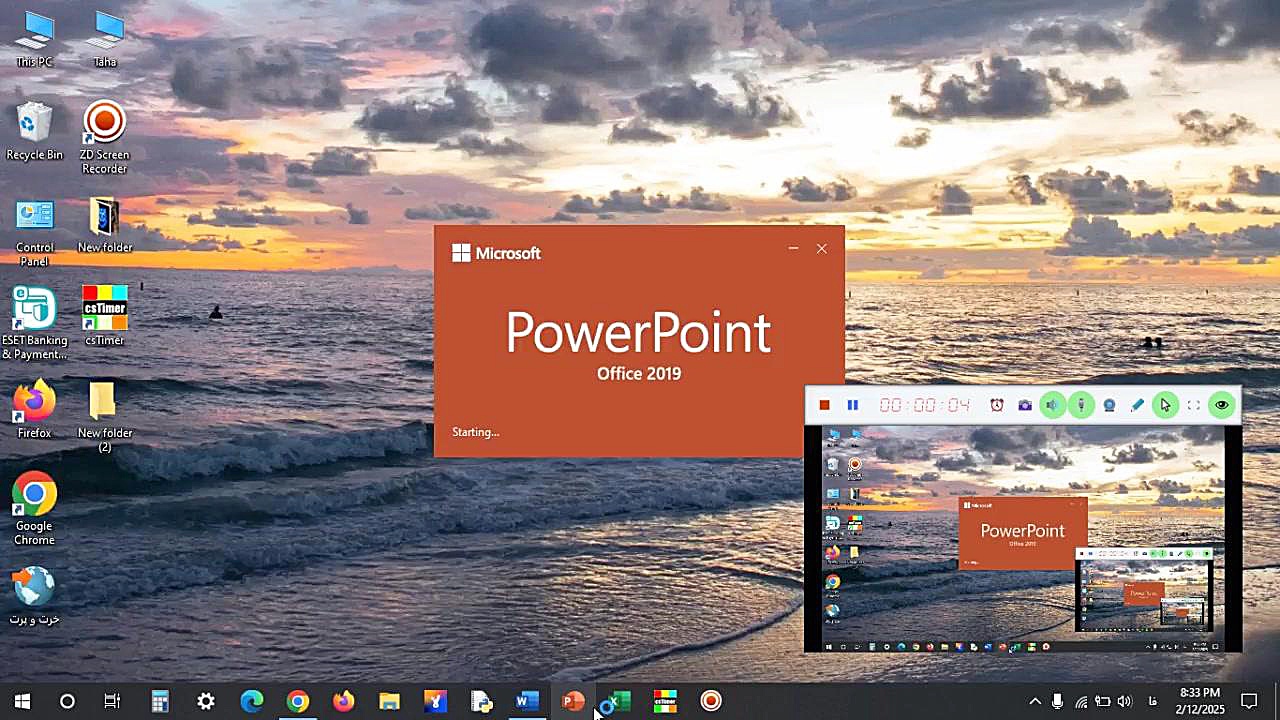The width and height of the screenshot is (1280, 720).
Task: Select Google Chrome desktop shortcut
Action: 34,508
